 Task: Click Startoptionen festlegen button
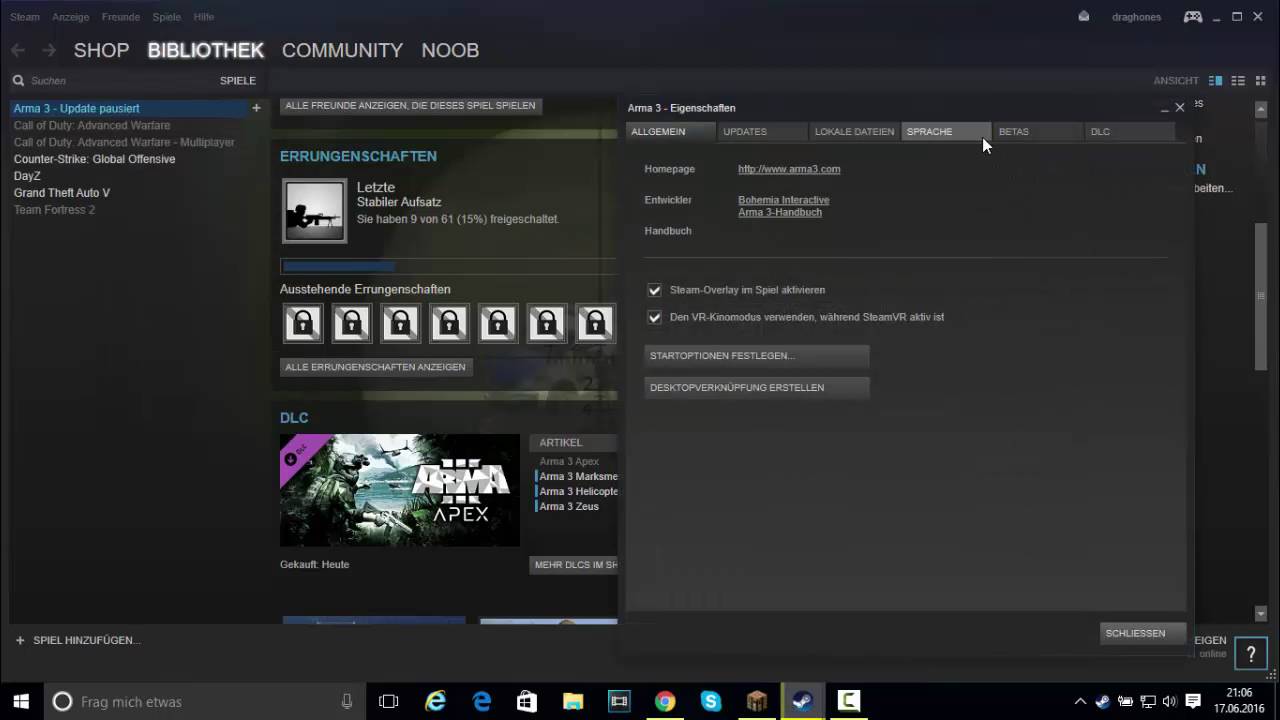pos(757,356)
